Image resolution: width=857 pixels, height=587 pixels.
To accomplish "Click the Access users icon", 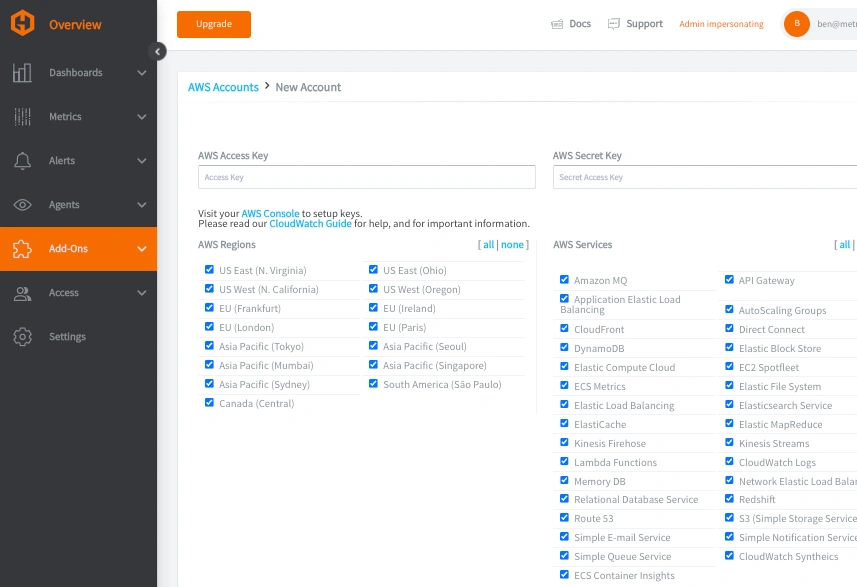I will (x=22, y=294).
